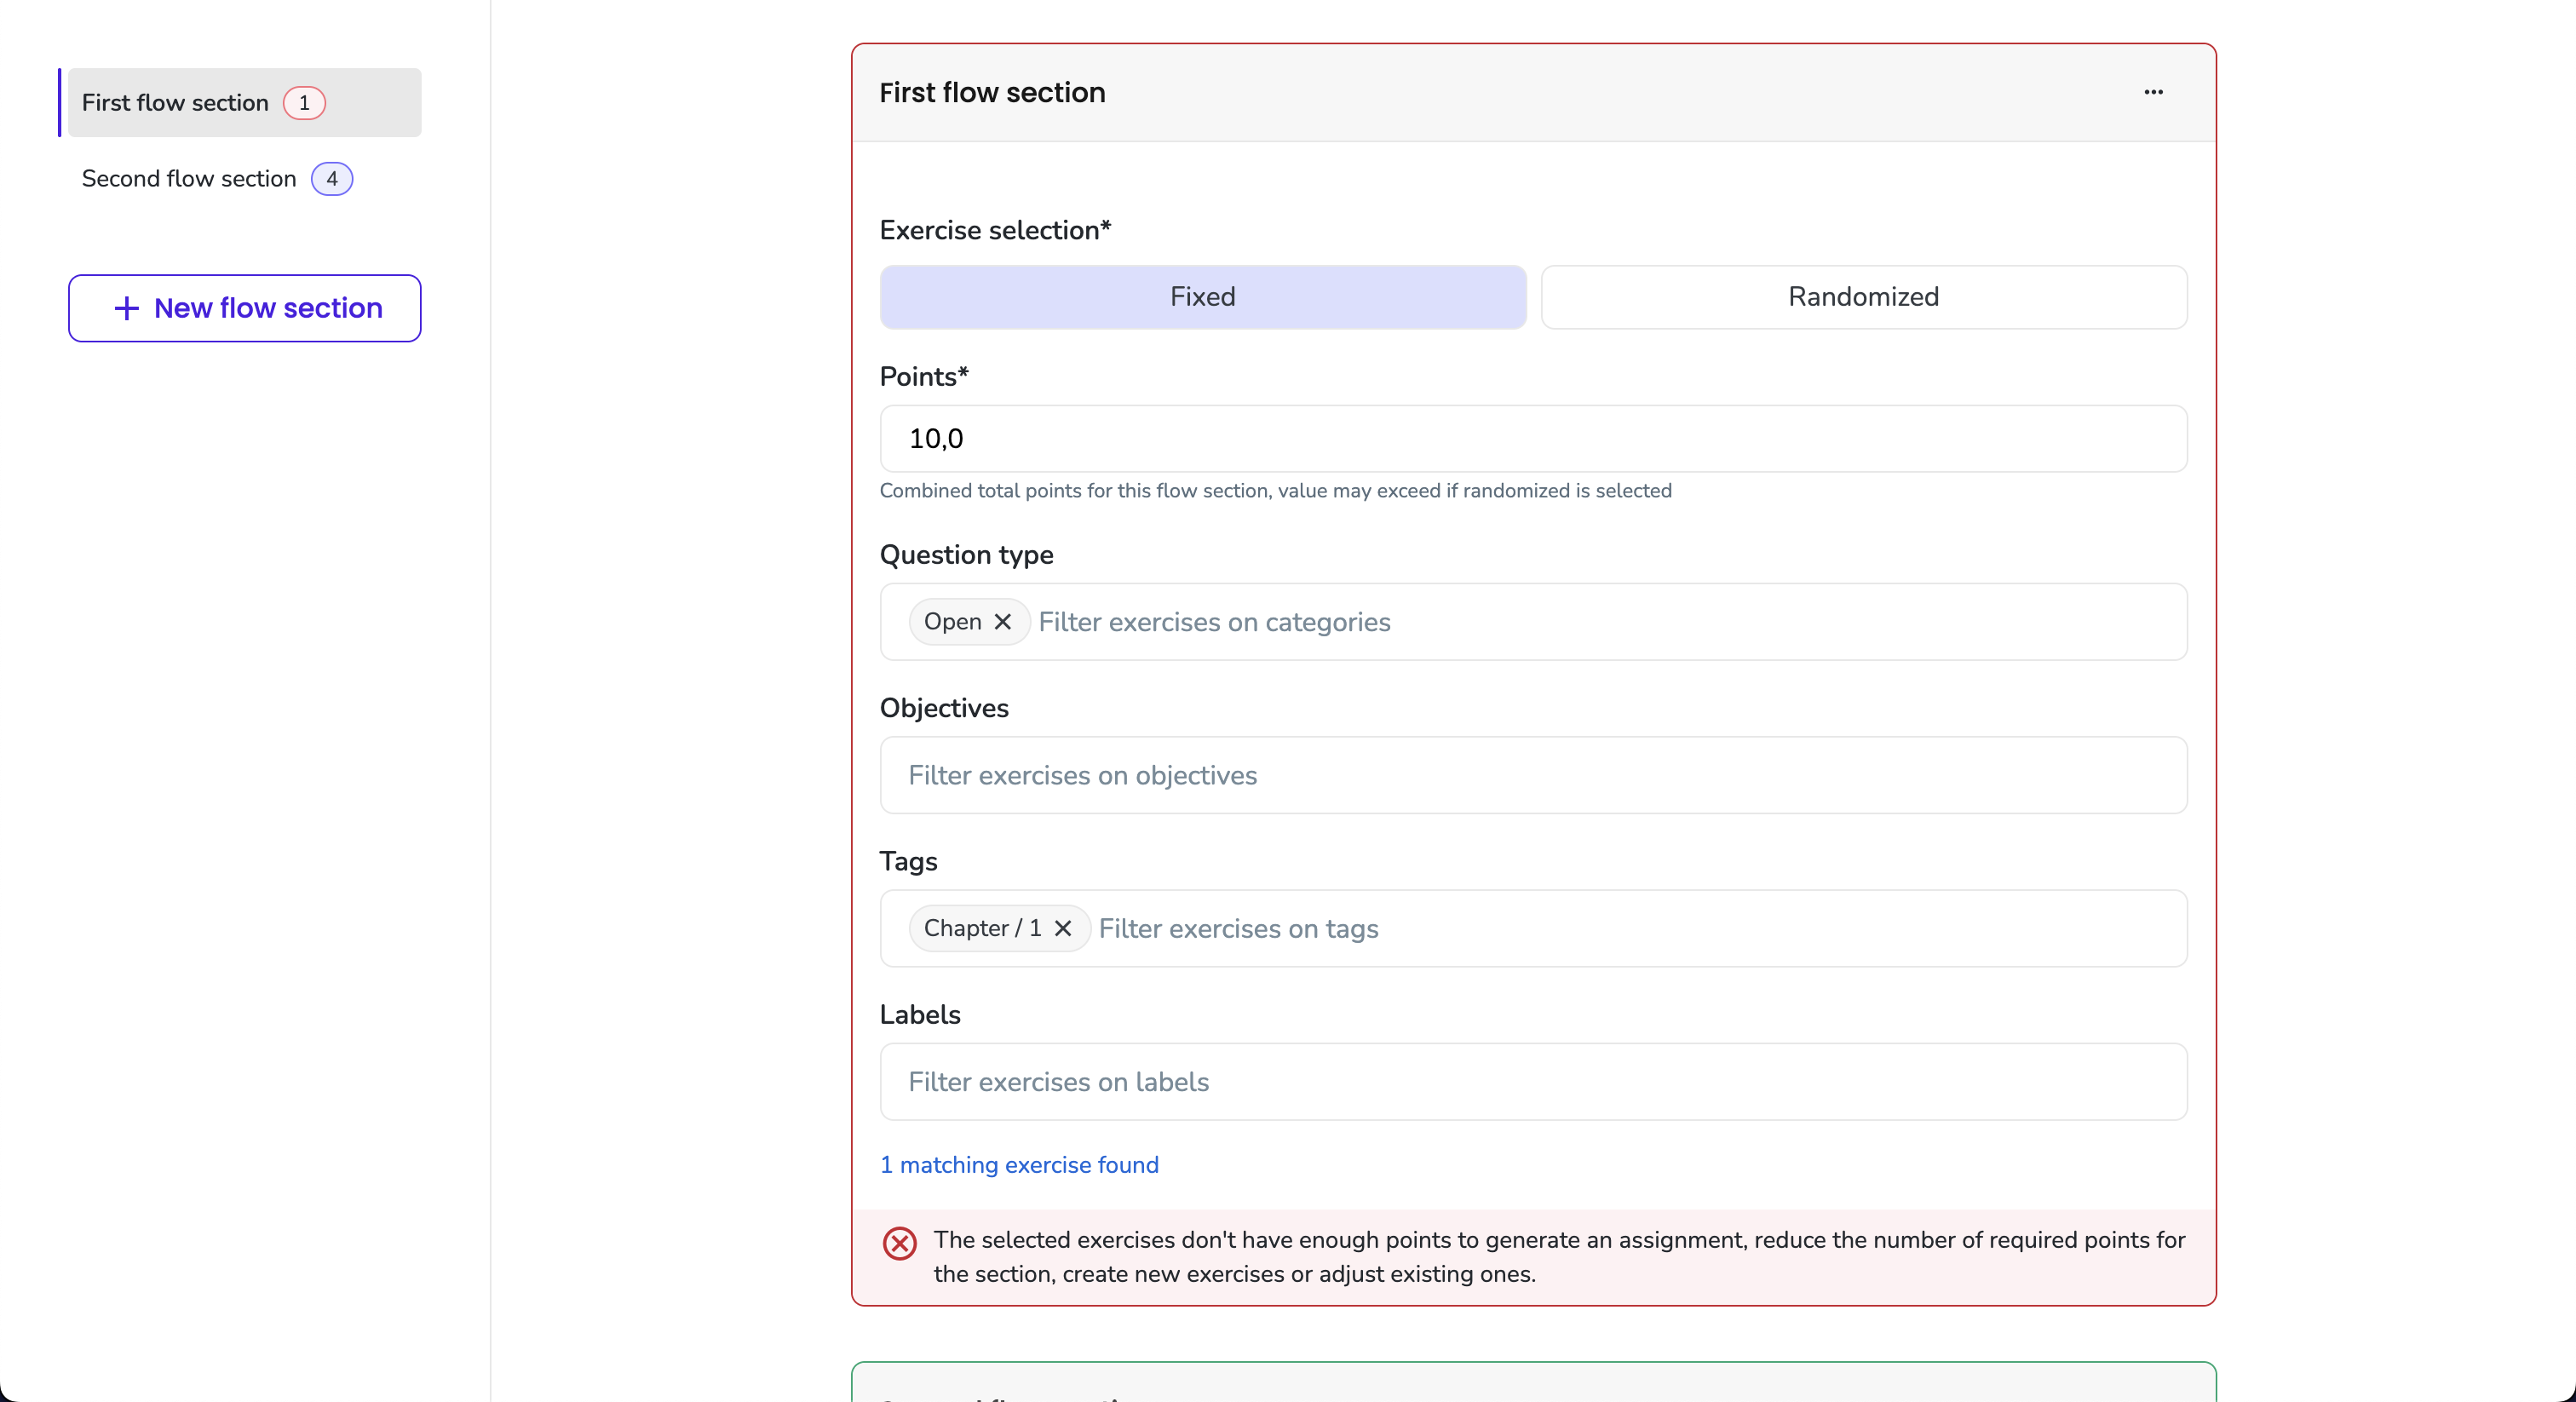This screenshot has height=1402, width=2576.
Task: Click the badge 4 on Second flow section
Action: coord(332,178)
